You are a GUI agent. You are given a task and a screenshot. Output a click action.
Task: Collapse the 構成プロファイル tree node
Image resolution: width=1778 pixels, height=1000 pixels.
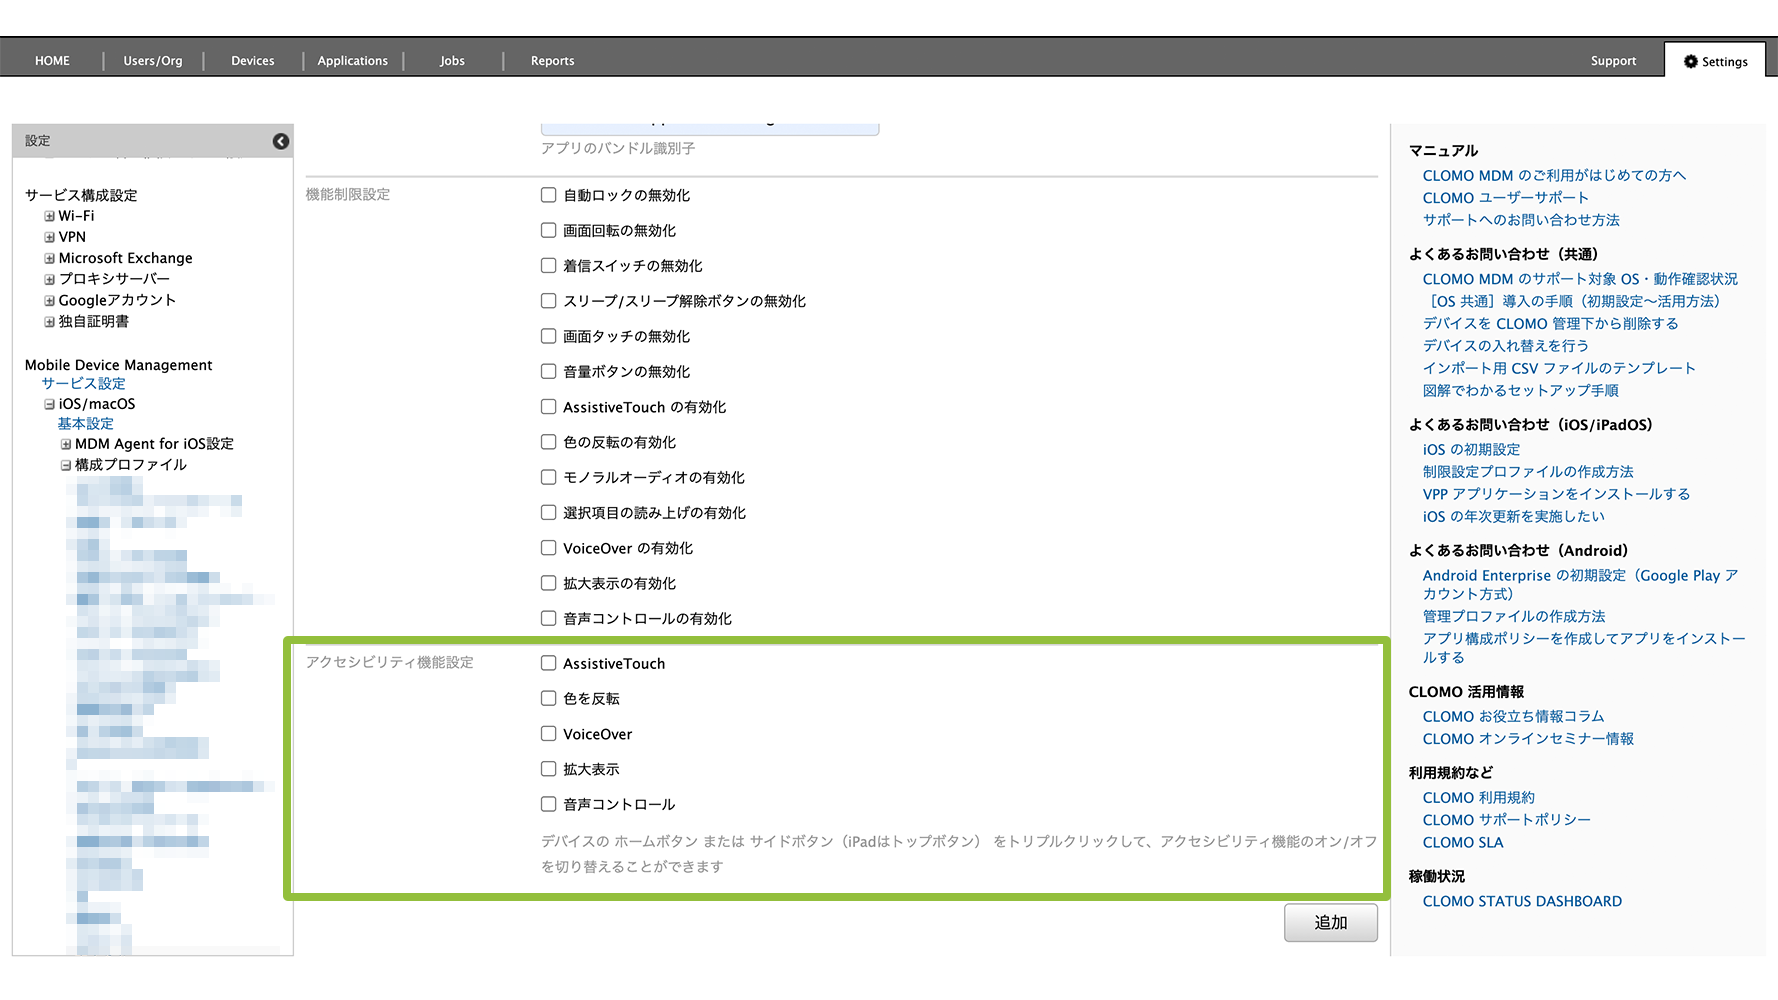pos(65,465)
